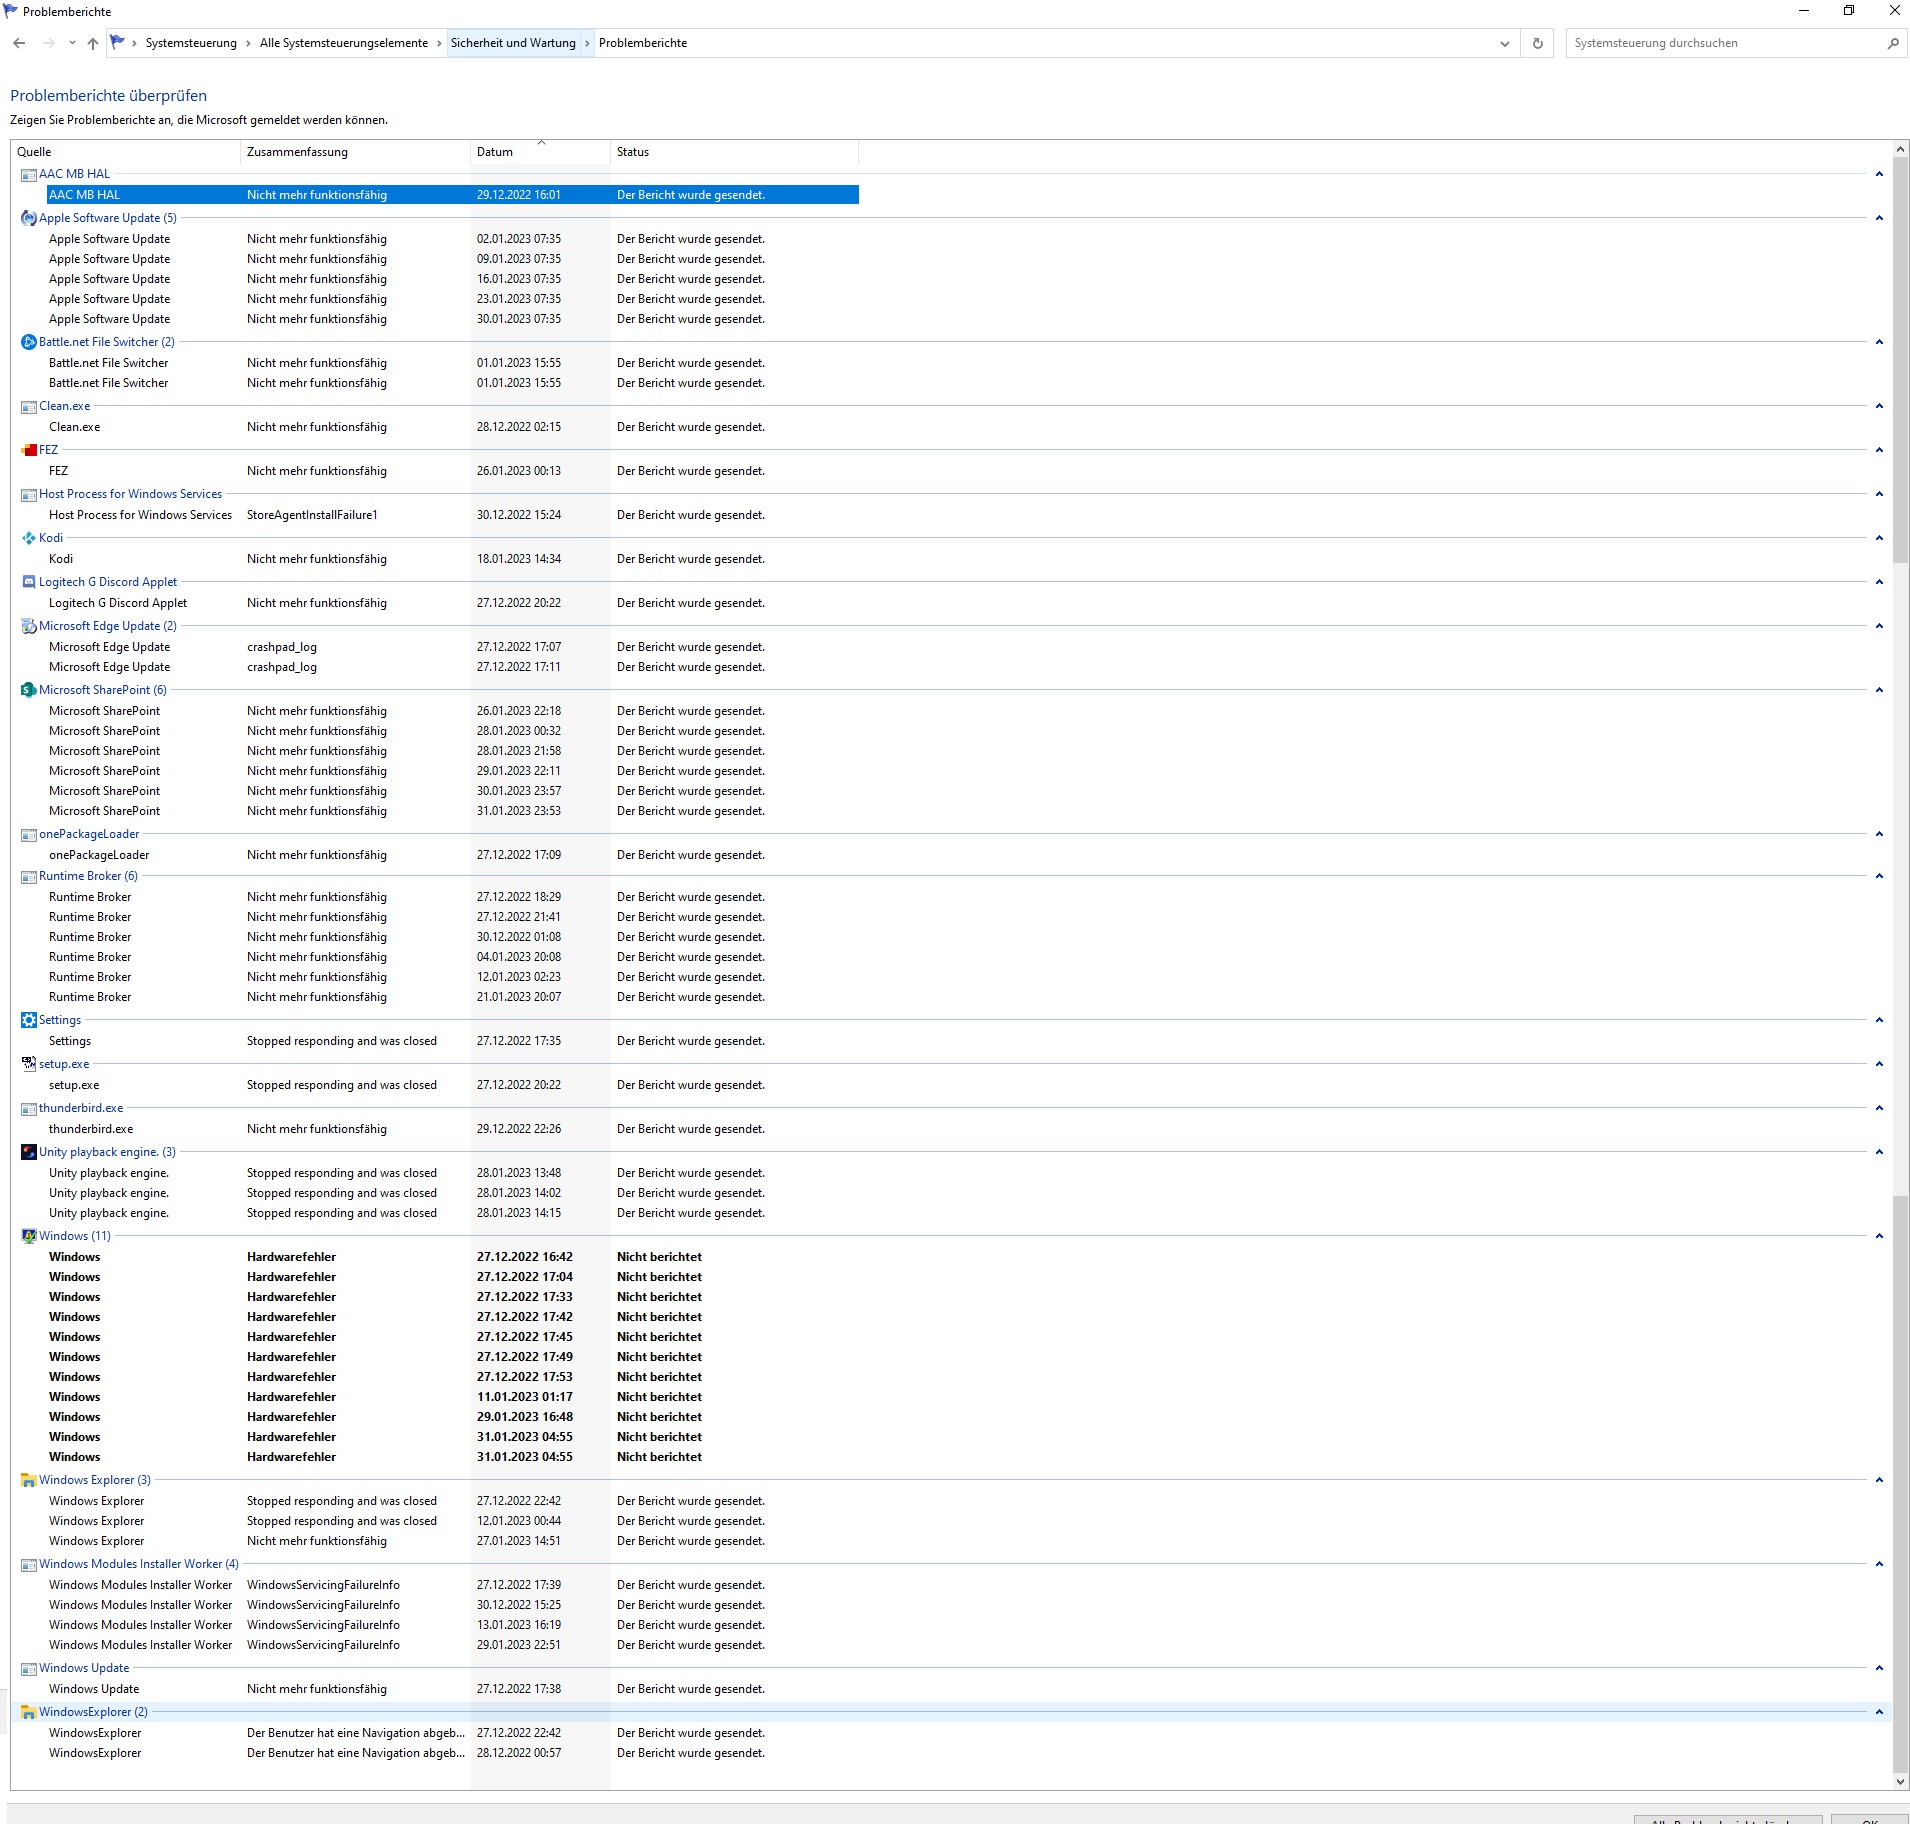Go back using the back arrow

pyautogui.click(x=19, y=43)
